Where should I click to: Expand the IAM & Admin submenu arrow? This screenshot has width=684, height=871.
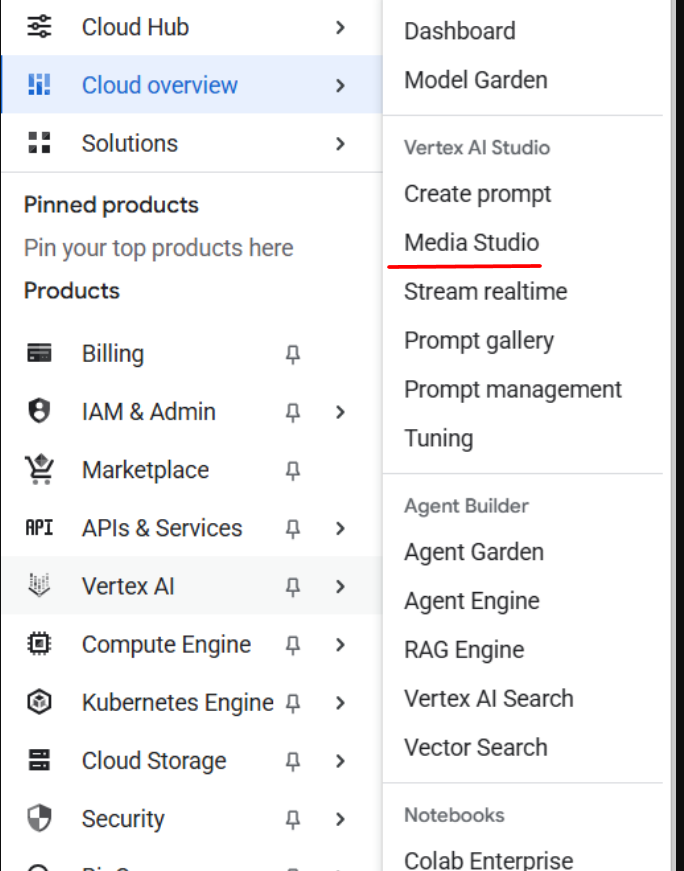tap(341, 412)
